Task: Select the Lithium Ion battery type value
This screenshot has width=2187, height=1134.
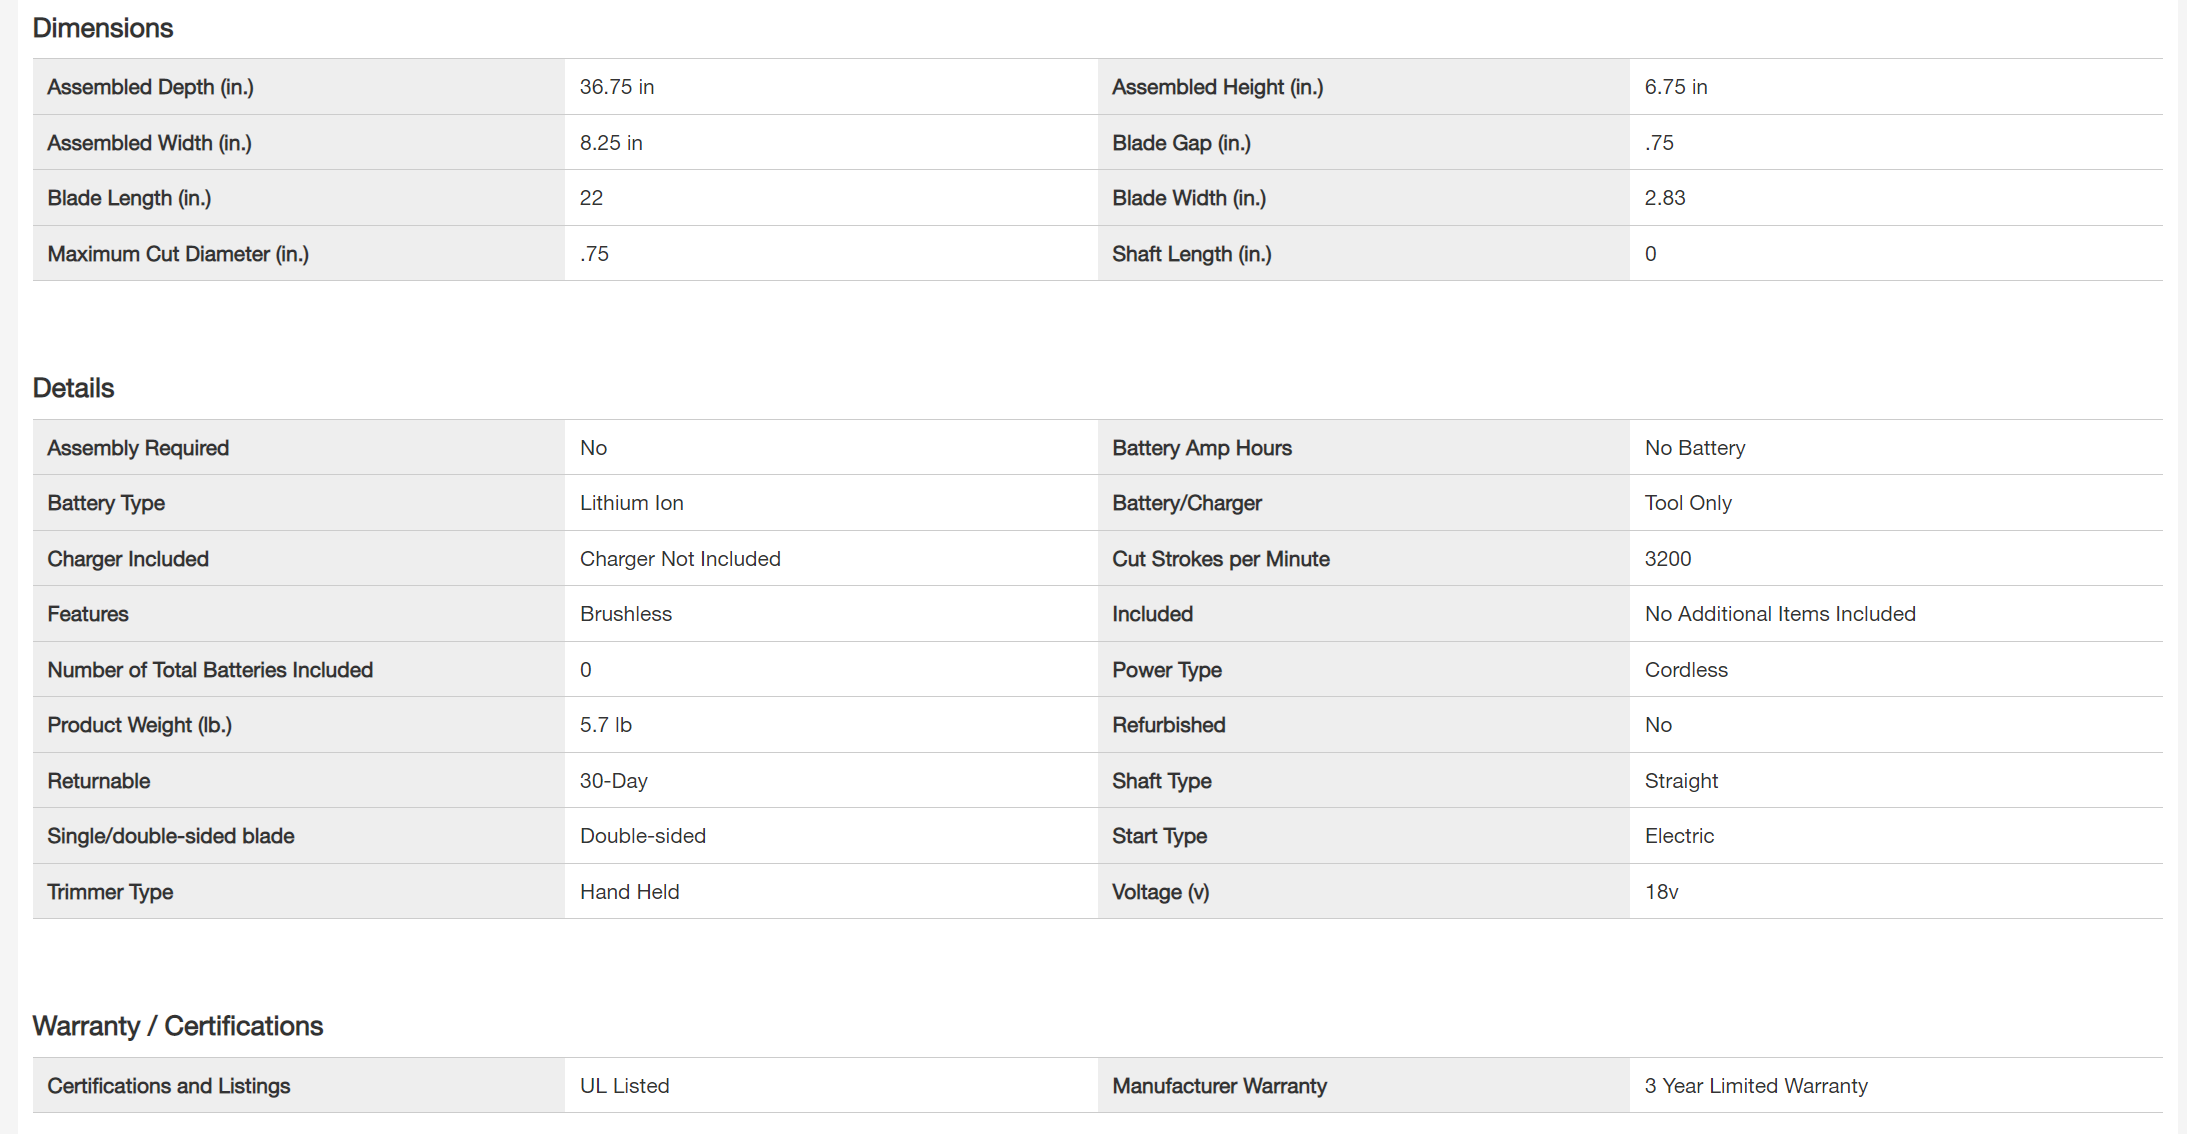Action: tap(632, 503)
